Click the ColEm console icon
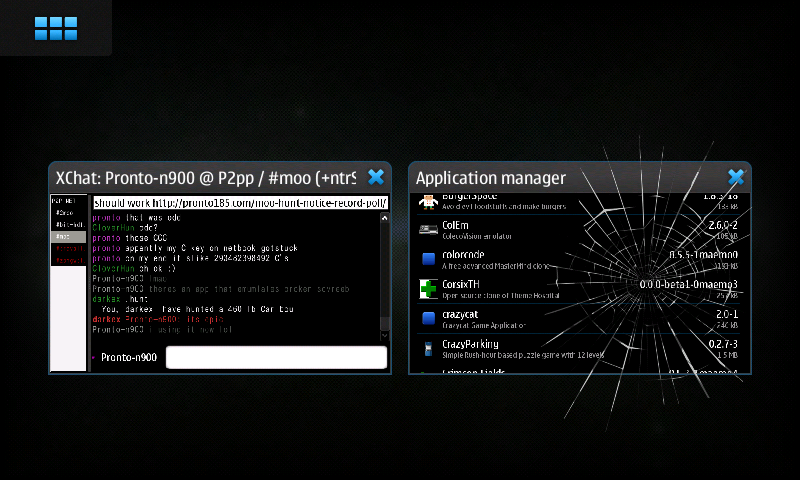Image resolution: width=800 pixels, height=480 pixels. point(428,230)
